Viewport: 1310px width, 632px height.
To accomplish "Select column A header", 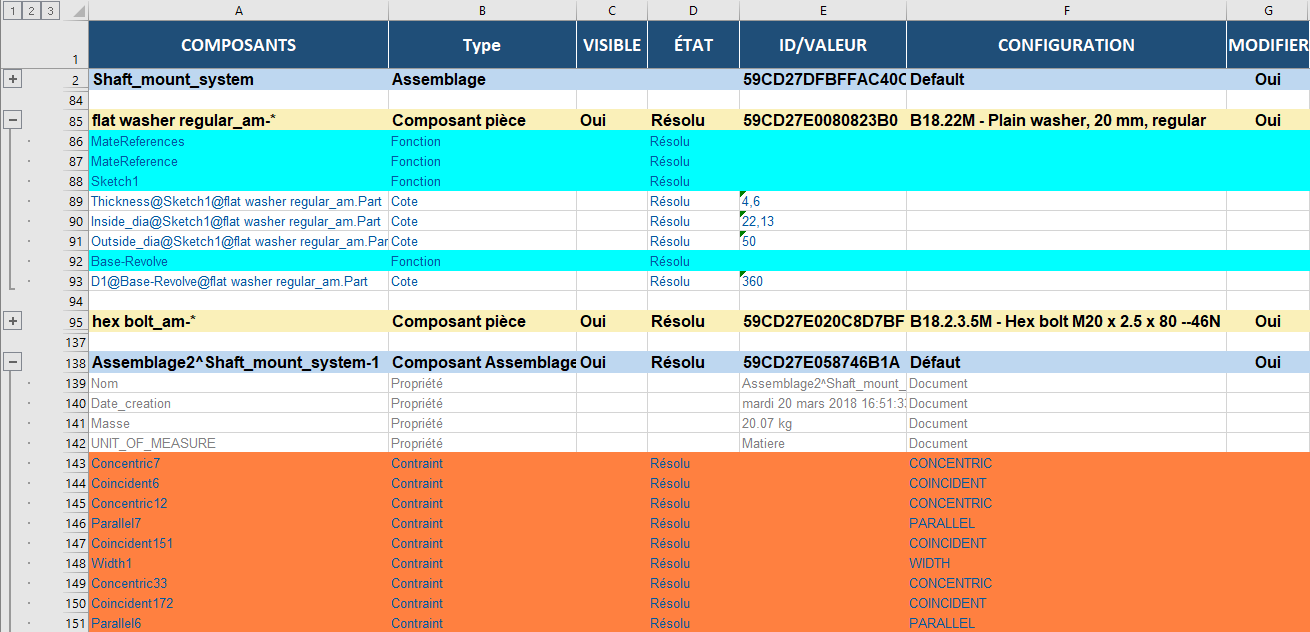I will tap(238, 10).
